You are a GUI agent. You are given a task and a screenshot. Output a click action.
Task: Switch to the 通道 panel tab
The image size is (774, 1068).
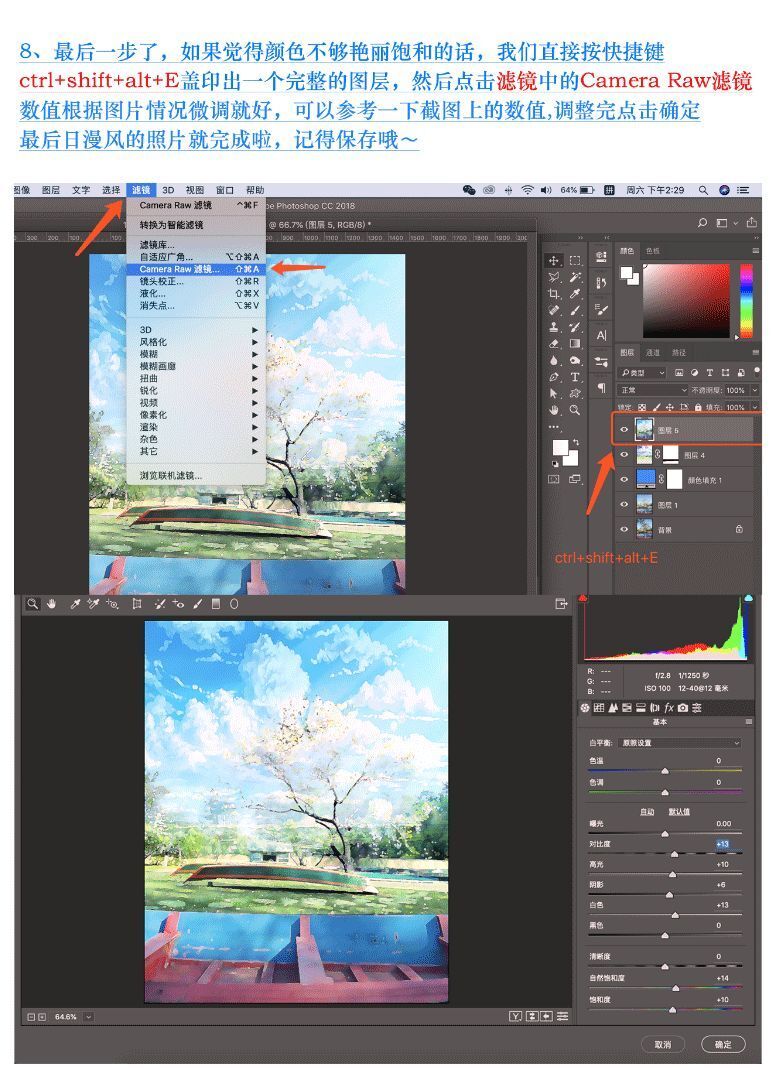[x=653, y=353]
